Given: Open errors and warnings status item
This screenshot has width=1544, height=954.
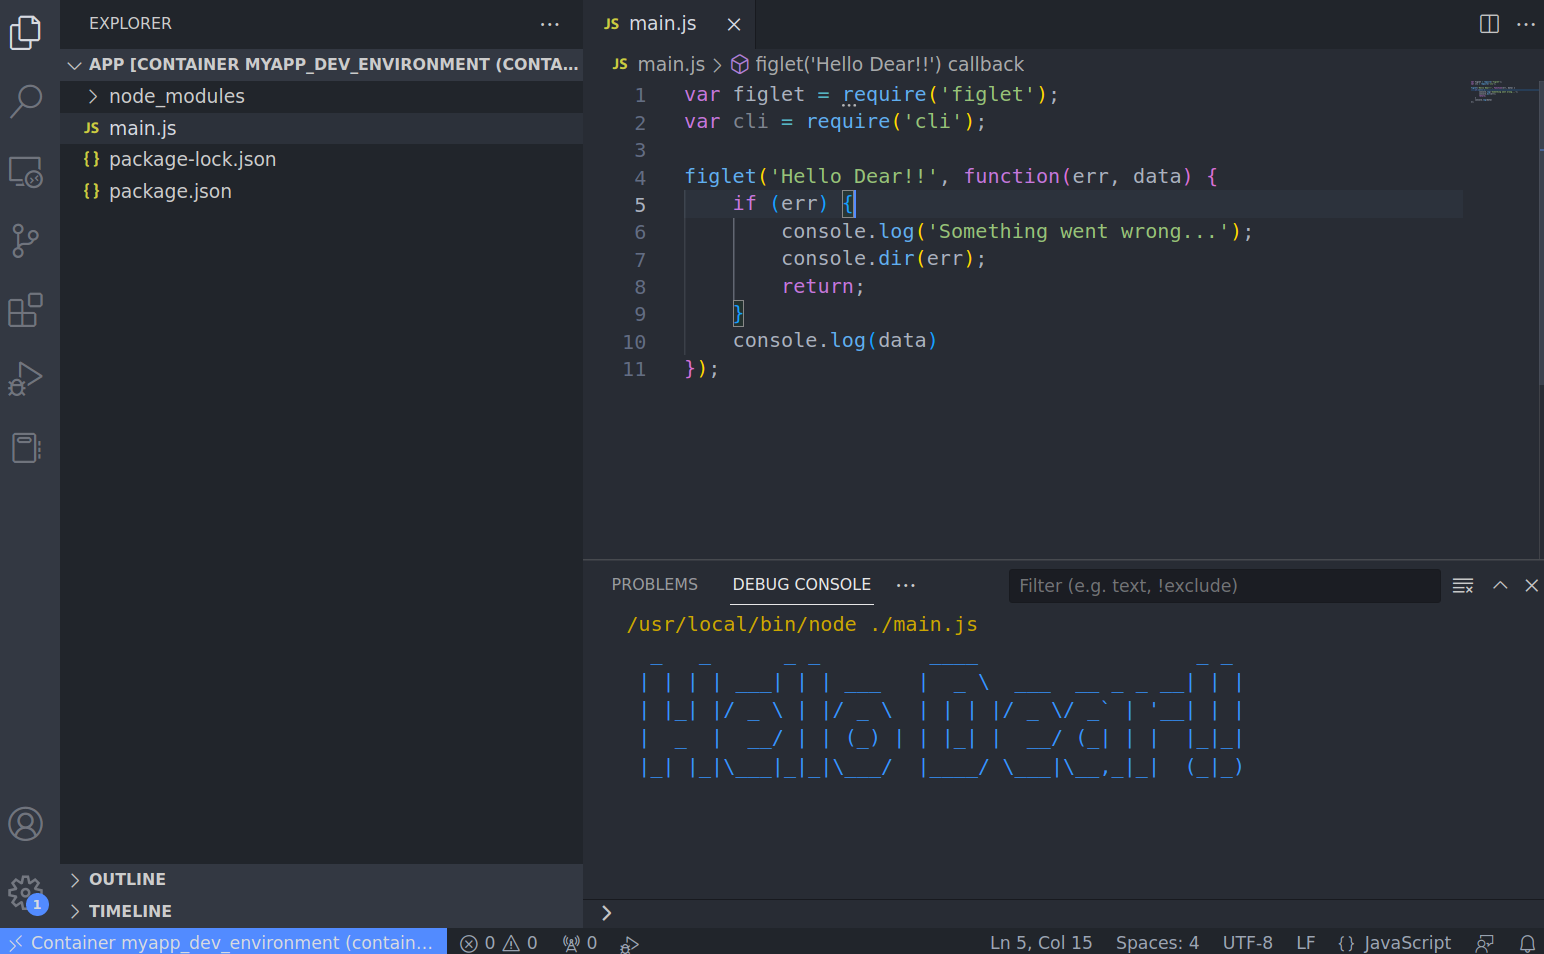Looking at the screenshot, I should (499, 942).
